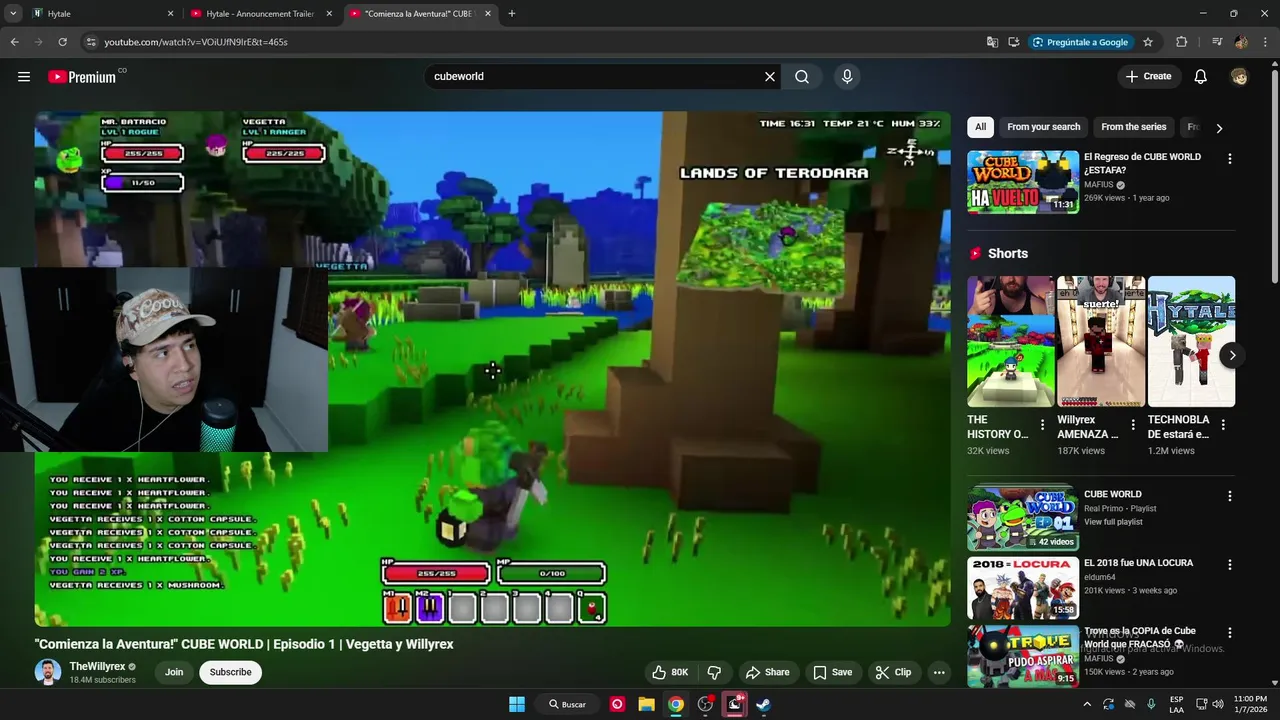Show the next Shorts with the arrow
The width and height of the screenshot is (1280, 720).
1232,355
